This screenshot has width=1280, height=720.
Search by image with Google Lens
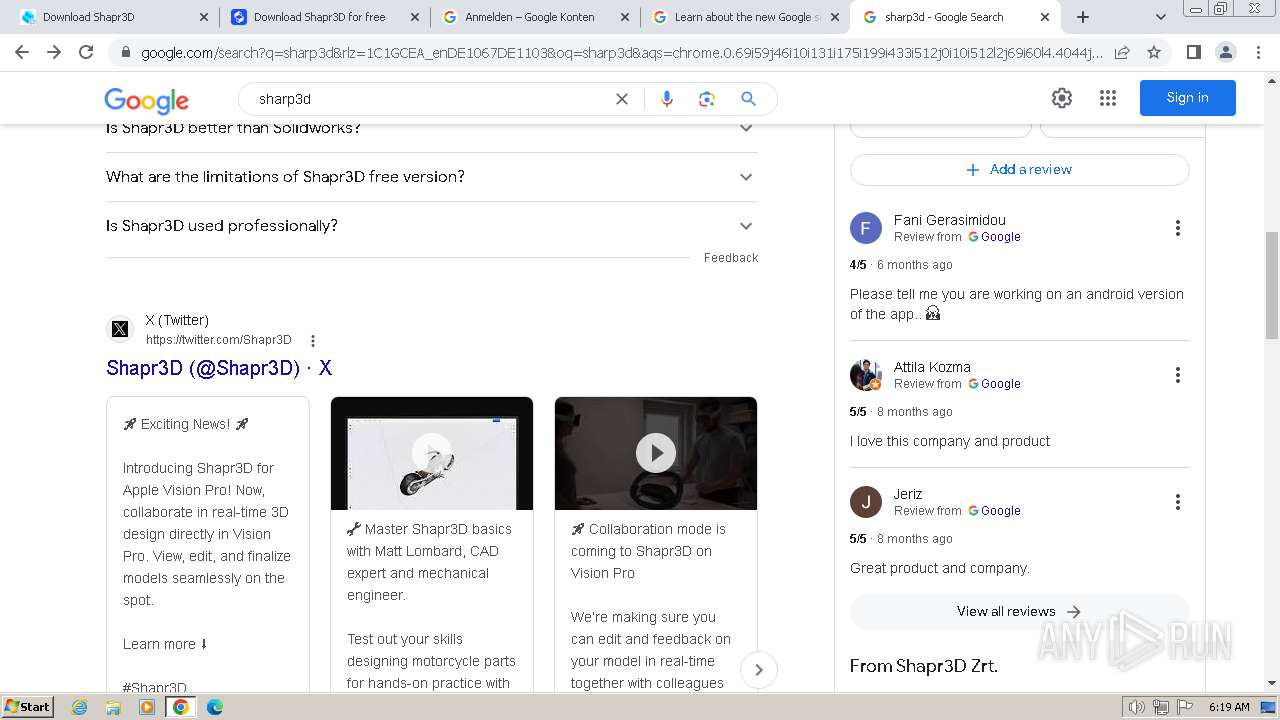(707, 98)
